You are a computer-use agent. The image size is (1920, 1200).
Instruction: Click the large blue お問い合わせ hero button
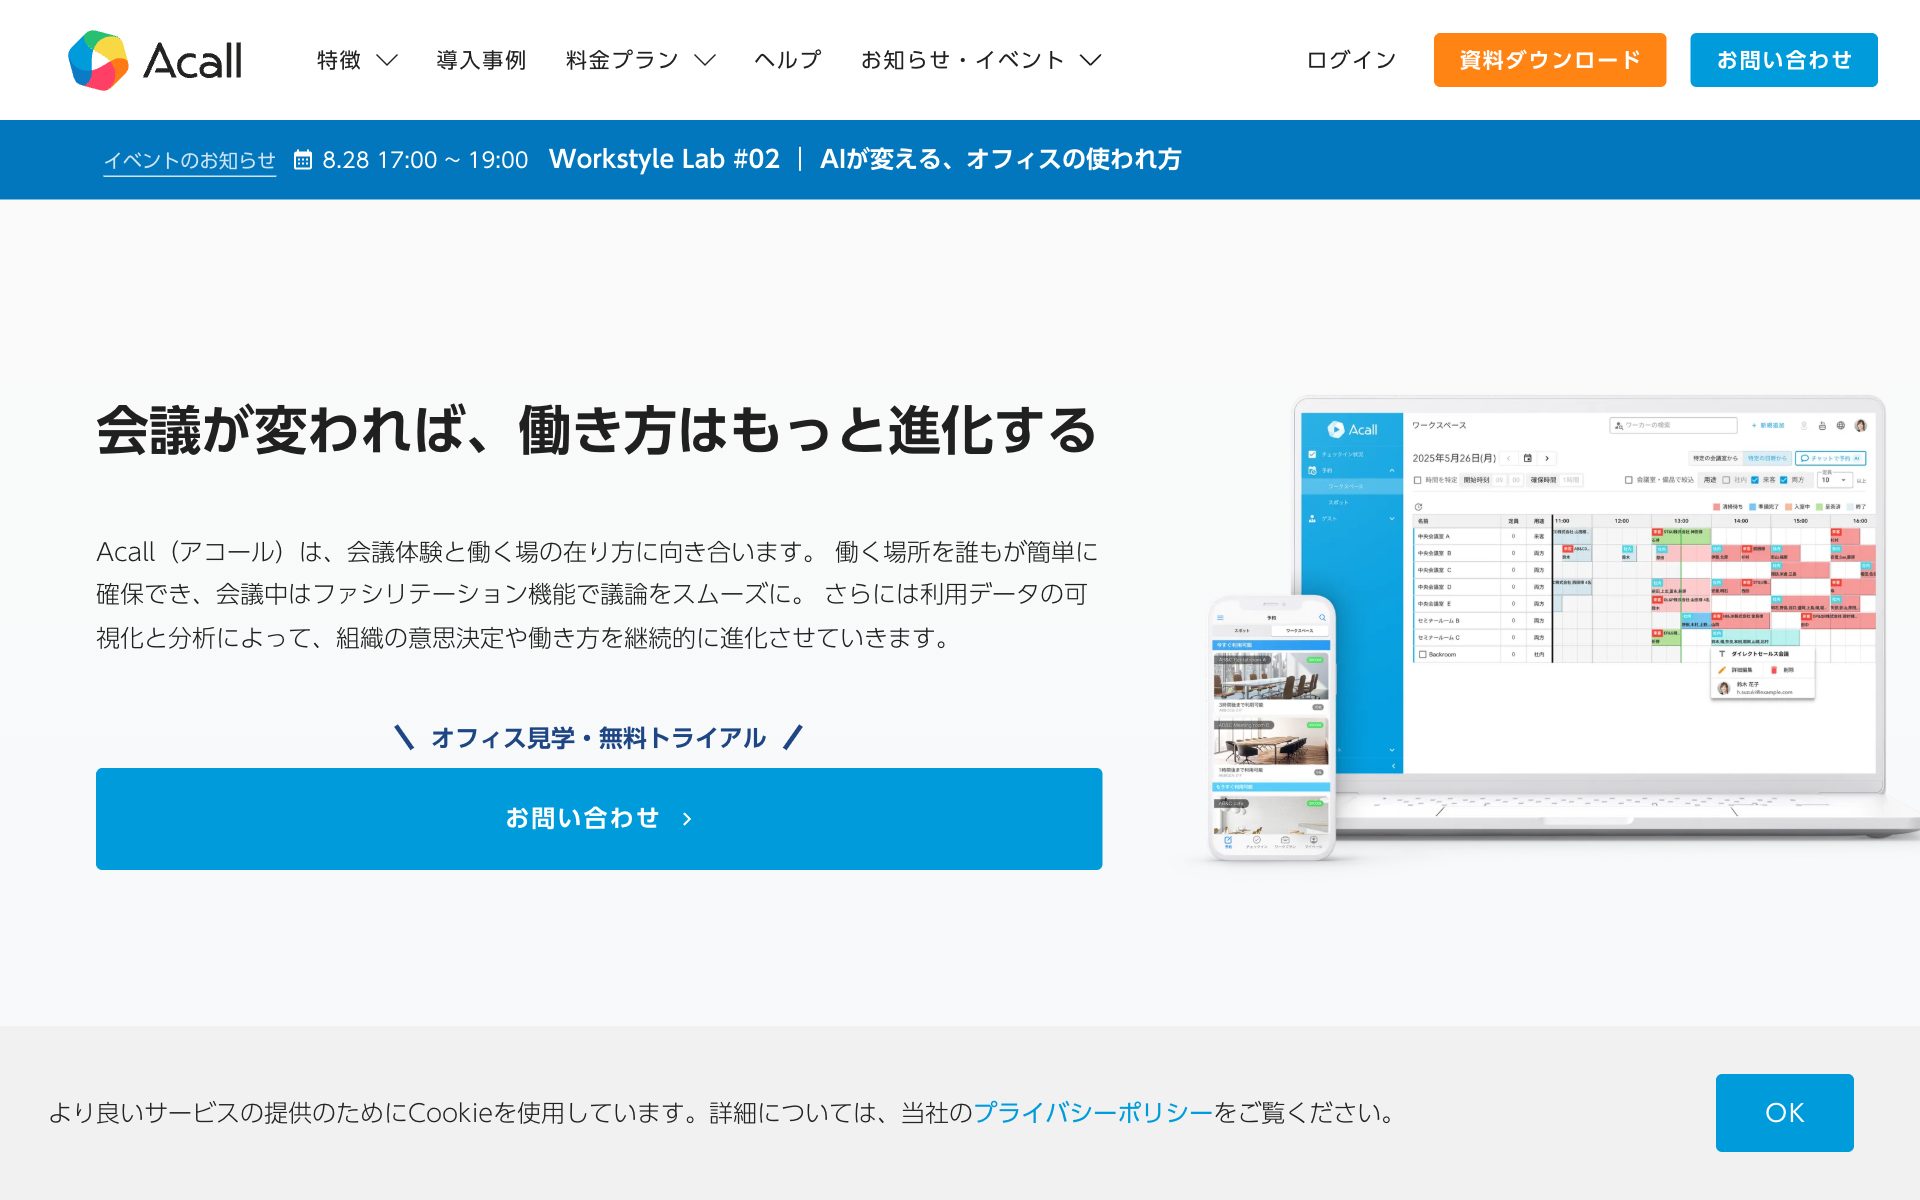coord(599,819)
